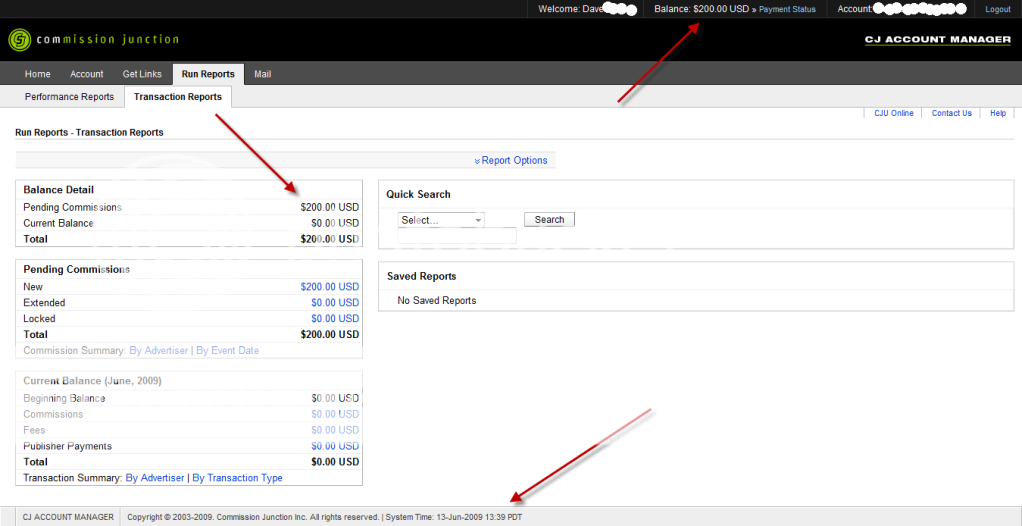
Task: Open the CJU Online link
Action: click(x=894, y=113)
